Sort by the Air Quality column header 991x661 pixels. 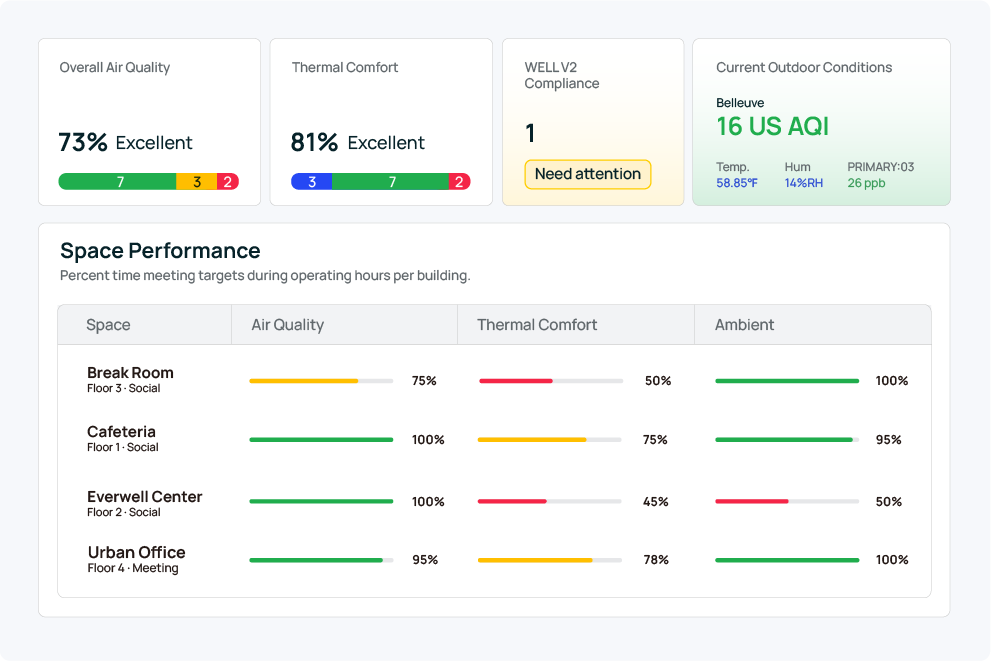click(x=287, y=325)
